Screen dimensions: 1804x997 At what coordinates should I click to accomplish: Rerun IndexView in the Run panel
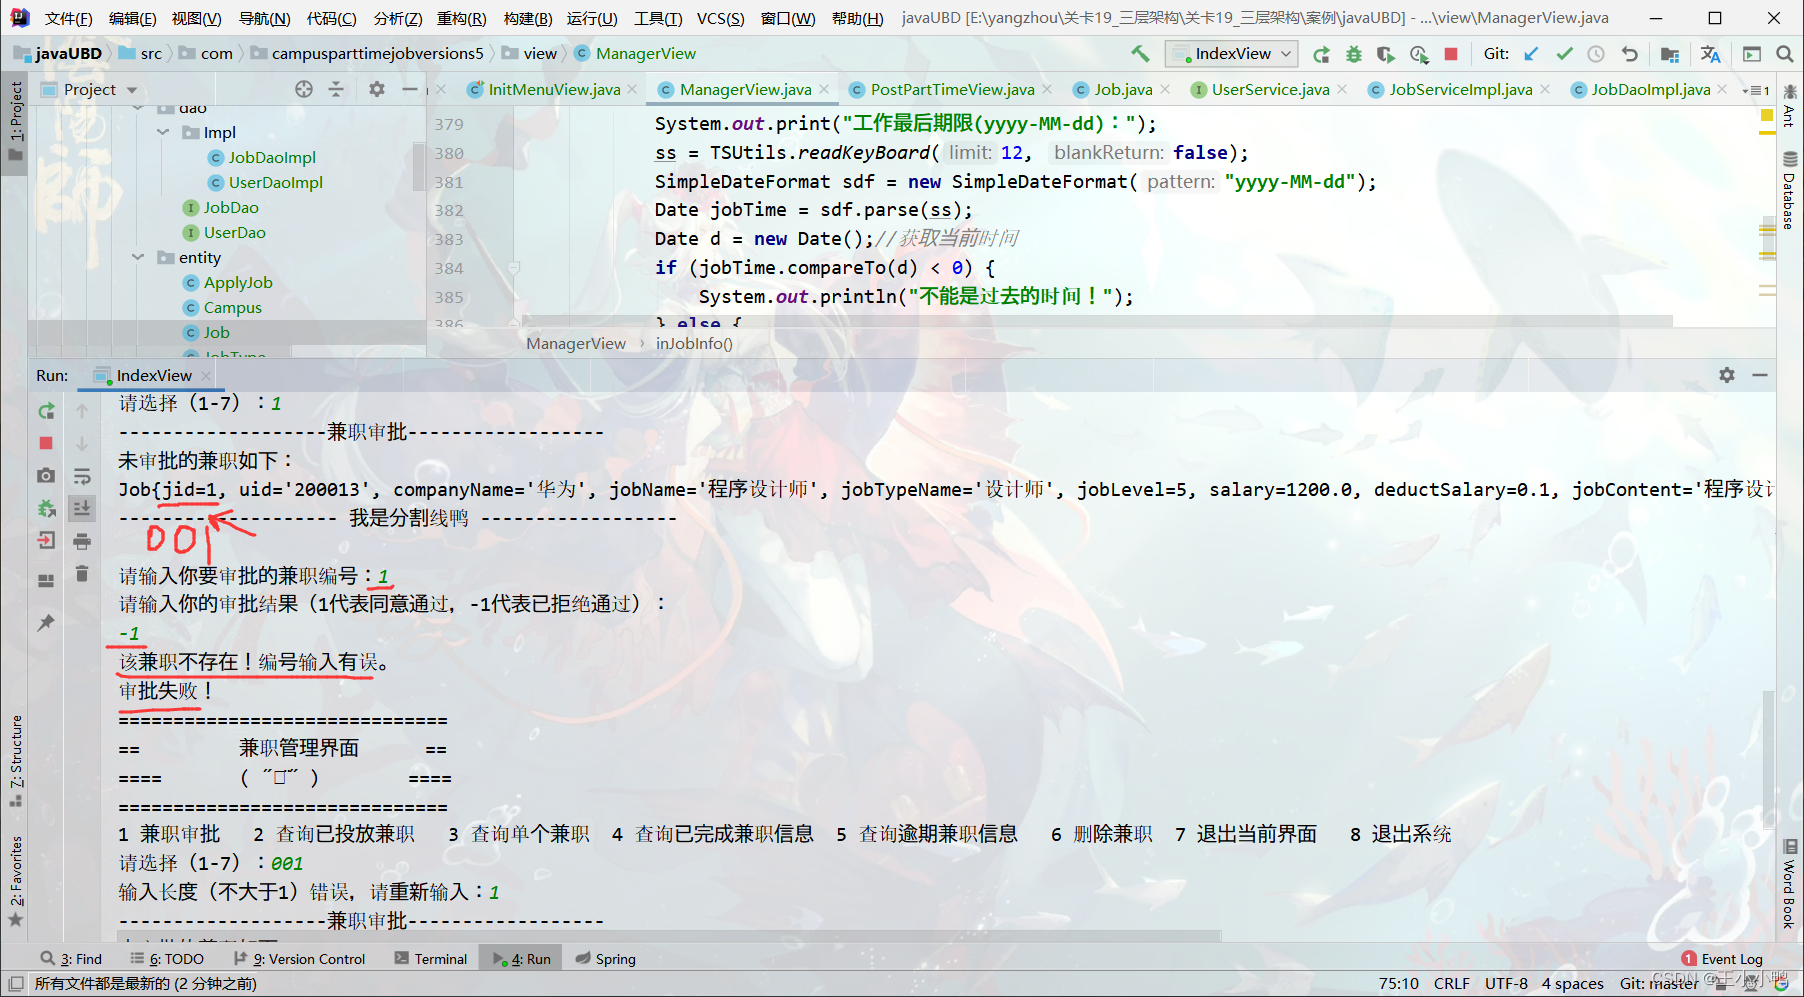pyautogui.click(x=46, y=411)
